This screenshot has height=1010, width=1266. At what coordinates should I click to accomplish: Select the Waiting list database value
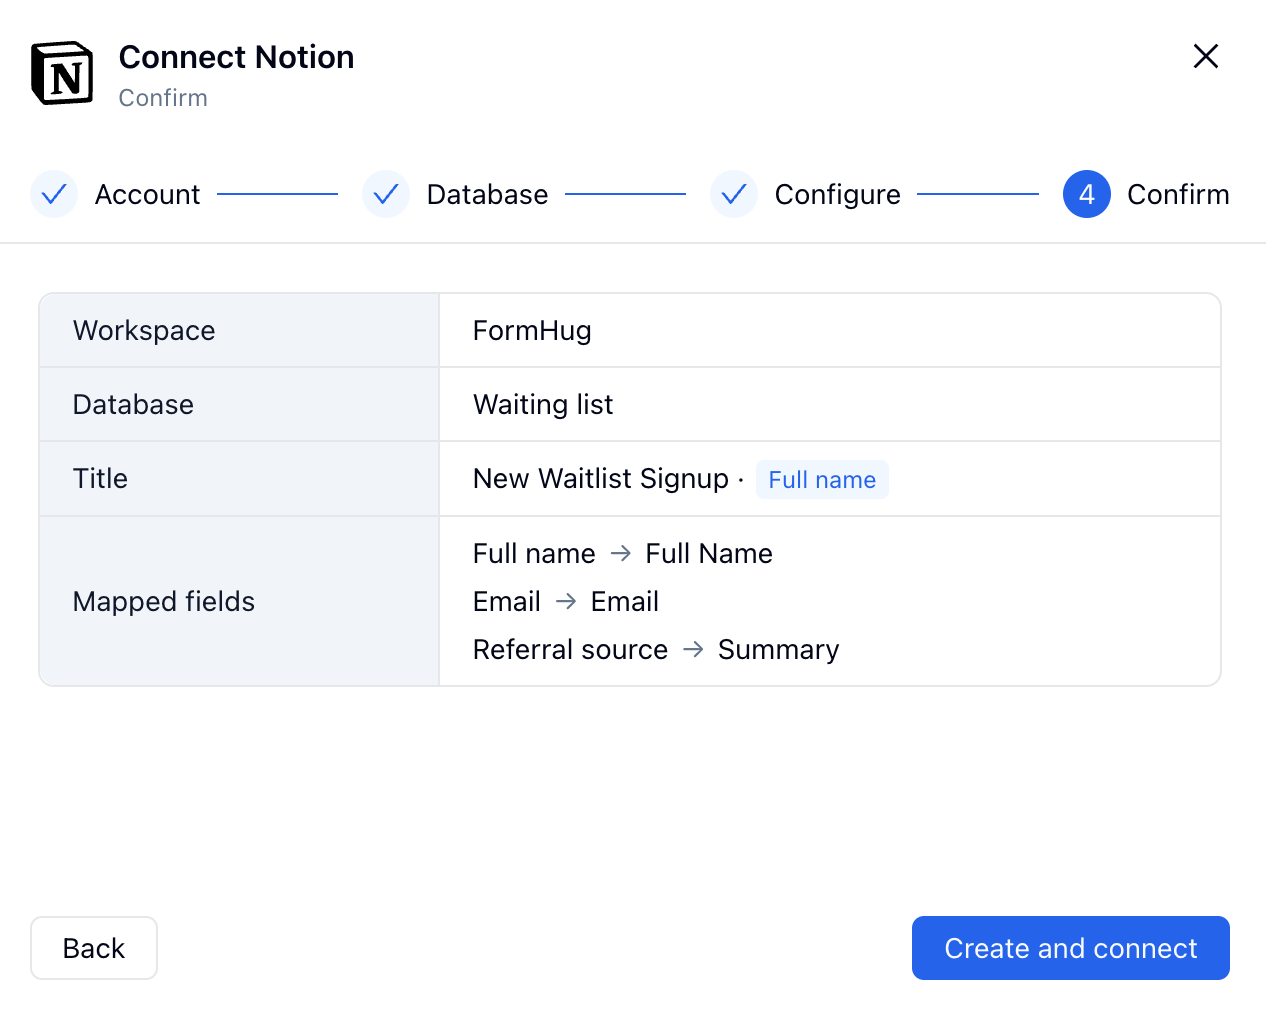[543, 404]
